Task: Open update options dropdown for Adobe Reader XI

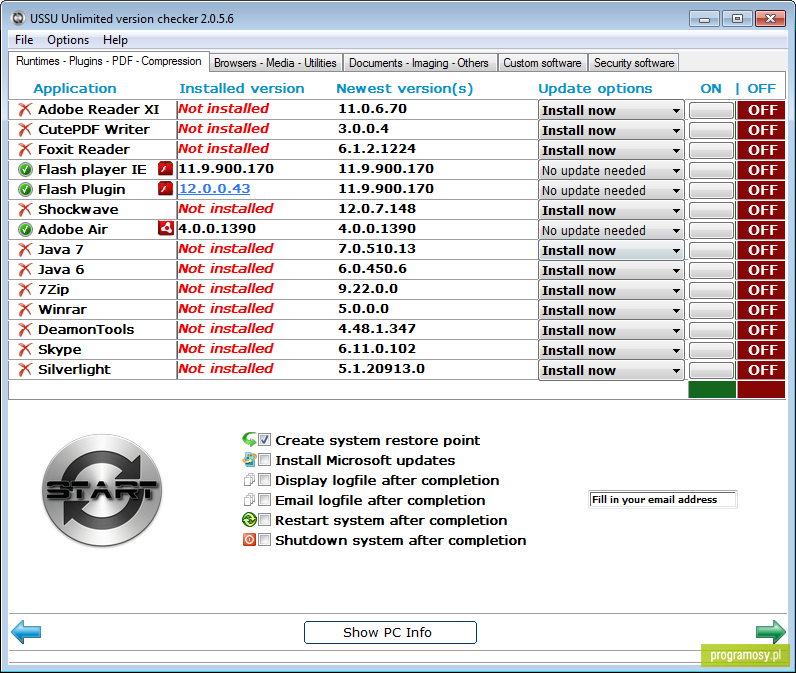Action: coord(611,110)
